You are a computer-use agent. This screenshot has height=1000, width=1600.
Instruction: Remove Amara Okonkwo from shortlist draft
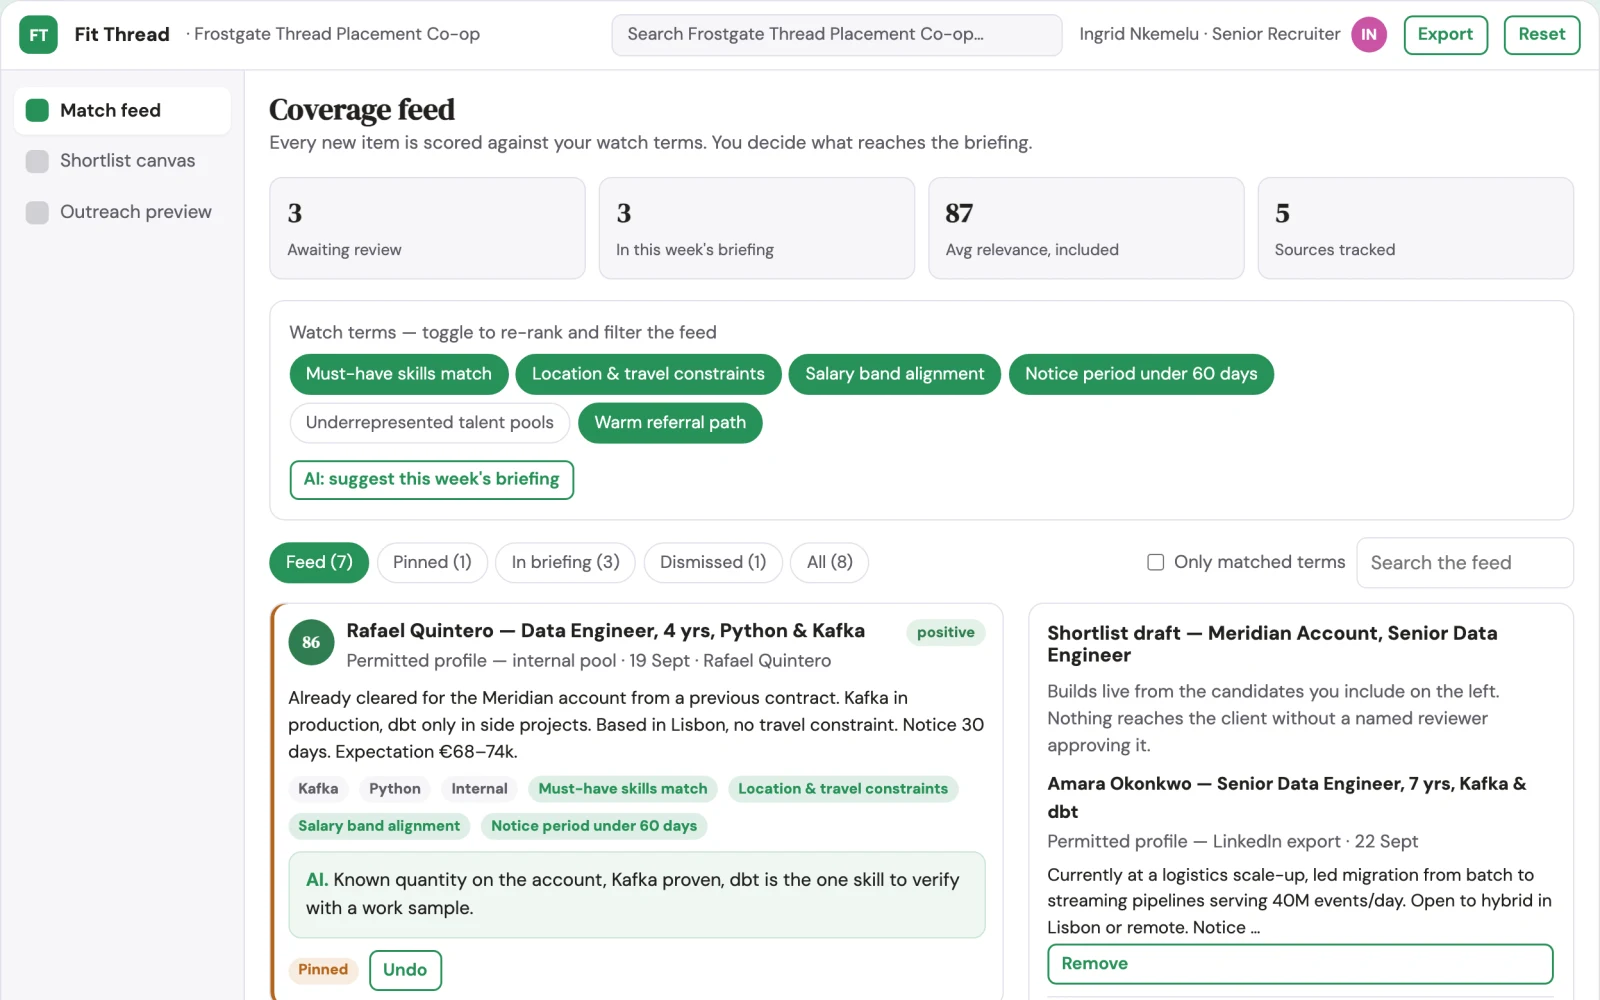[x=1300, y=964]
